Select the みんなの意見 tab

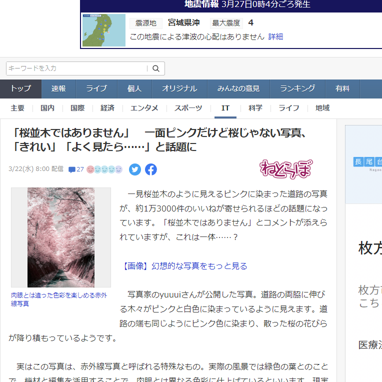coord(238,89)
